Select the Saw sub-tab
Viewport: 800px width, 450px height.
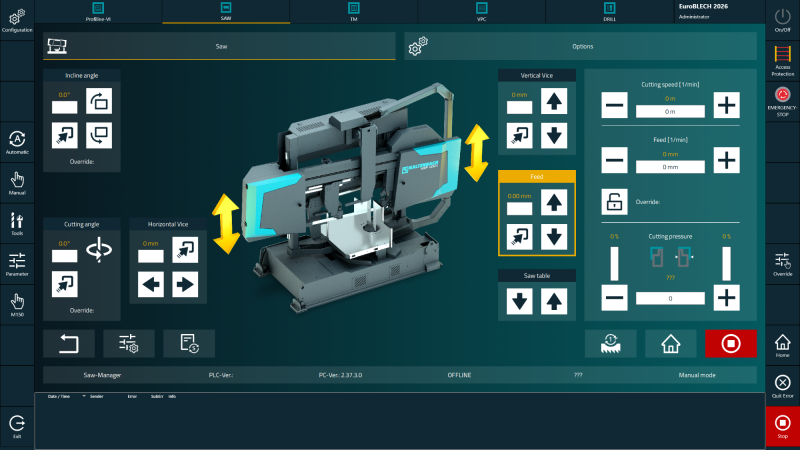tap(219, 46)
